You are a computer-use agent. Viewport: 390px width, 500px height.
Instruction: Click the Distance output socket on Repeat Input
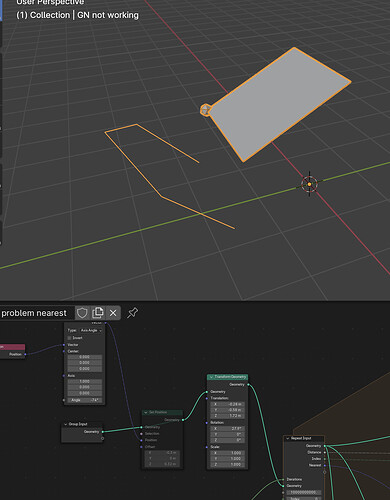coord(324,452)
